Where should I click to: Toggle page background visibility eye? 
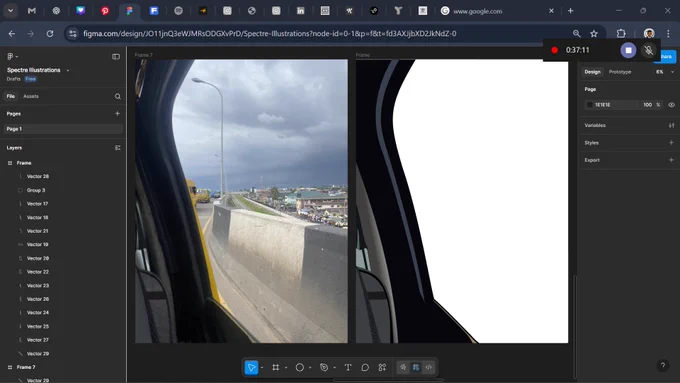pyautogui.click(x=671, y=105)
